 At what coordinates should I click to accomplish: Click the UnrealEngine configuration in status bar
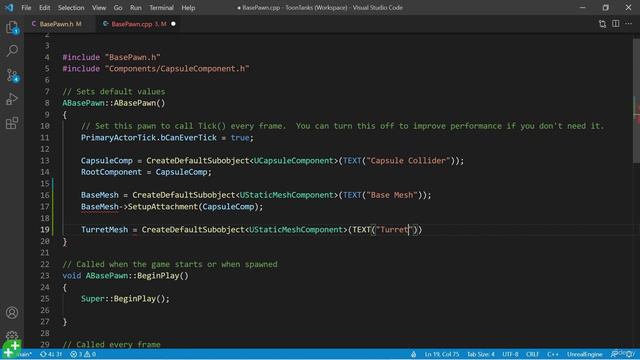(584, 354)
